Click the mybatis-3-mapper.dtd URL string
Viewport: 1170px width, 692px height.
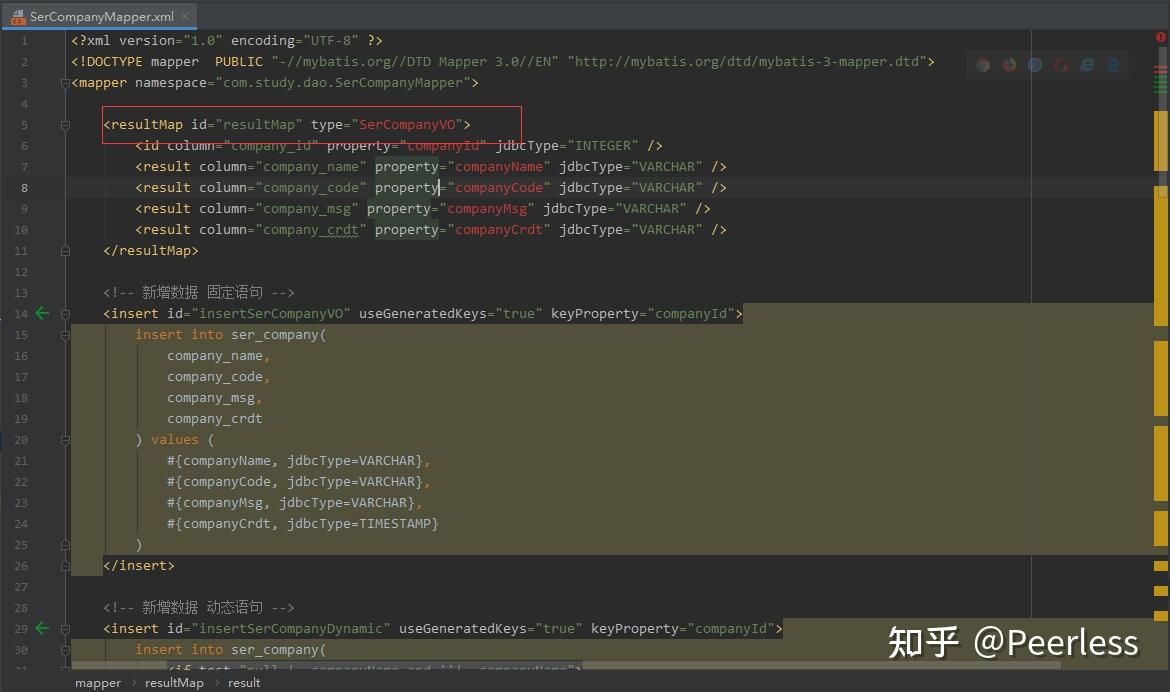pos(746,61)
